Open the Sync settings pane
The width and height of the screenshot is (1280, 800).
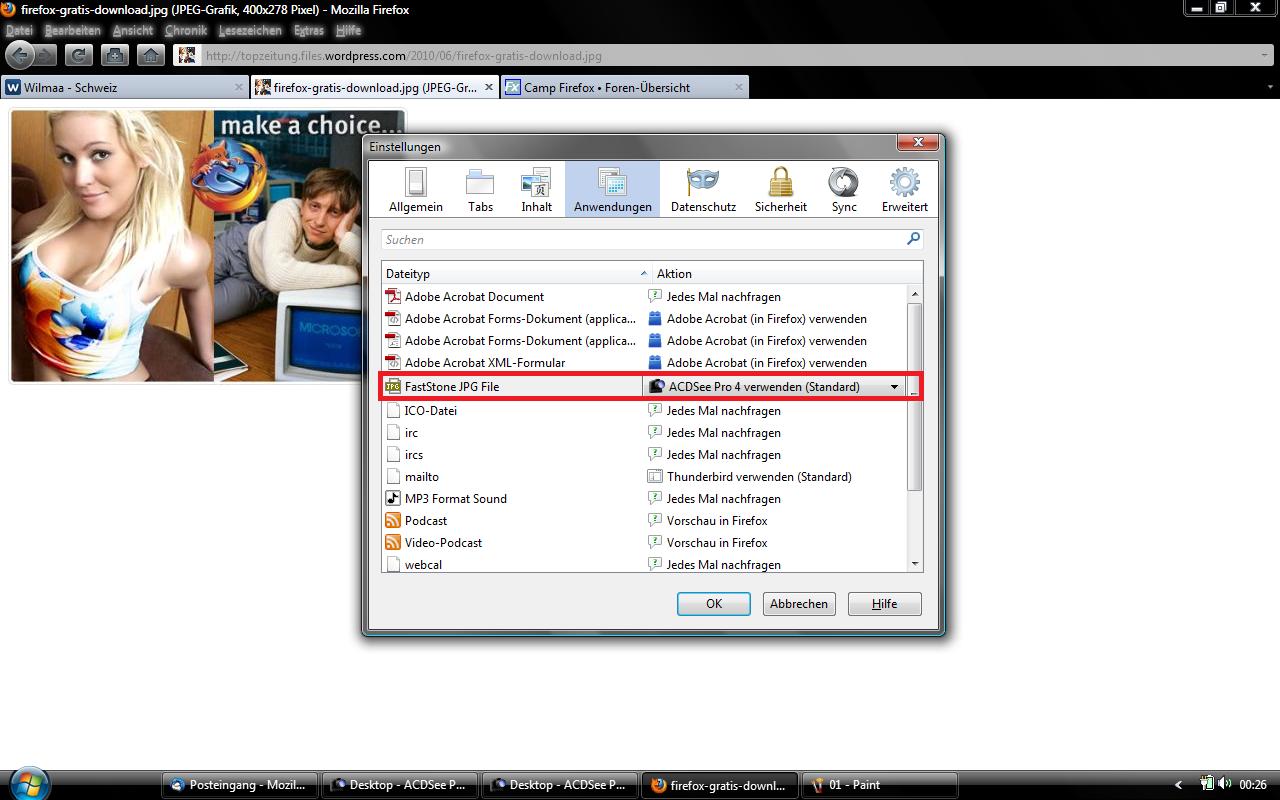[x=844, y=189]
